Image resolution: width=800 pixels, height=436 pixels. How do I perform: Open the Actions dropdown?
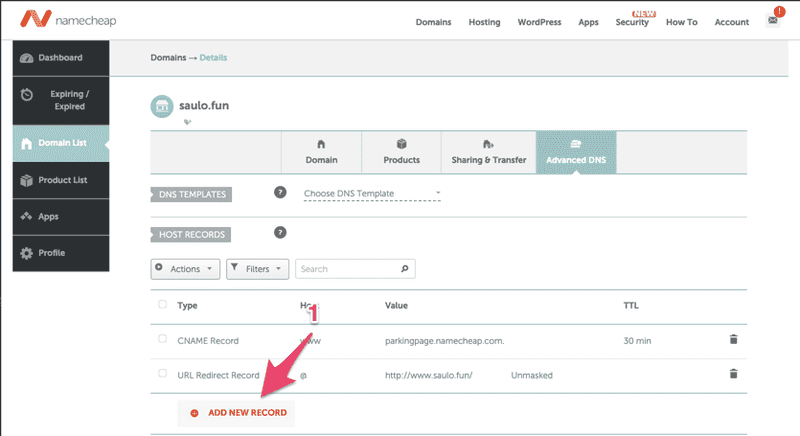(x=185, y=269)
